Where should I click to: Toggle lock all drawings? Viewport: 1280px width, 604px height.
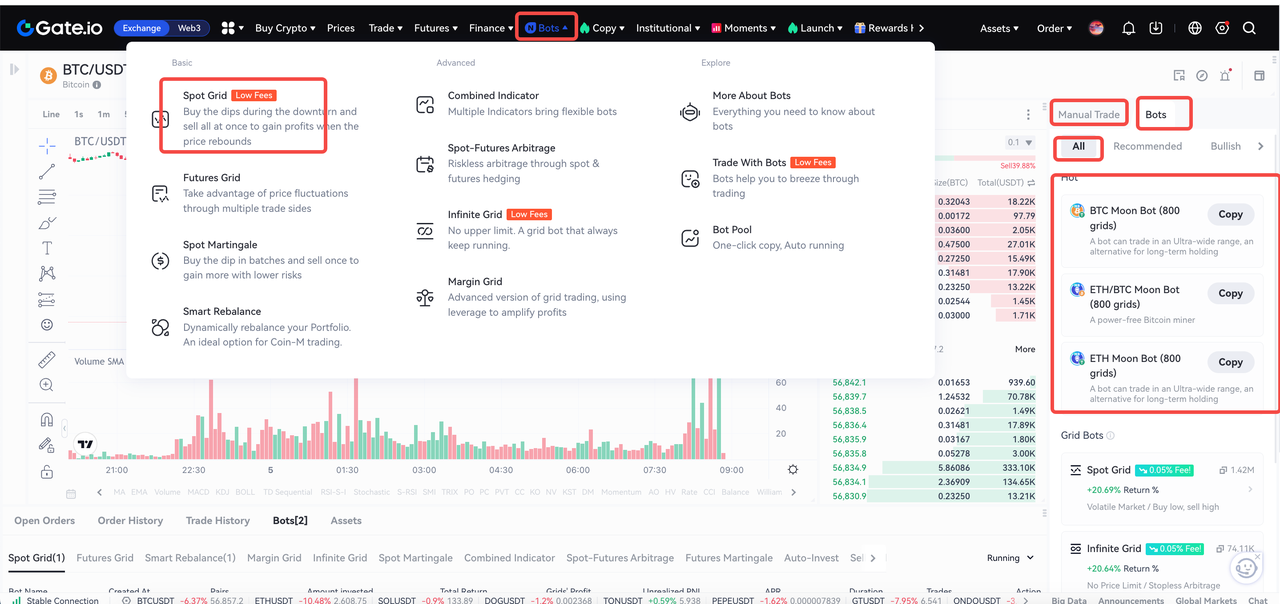pos(46,472)
